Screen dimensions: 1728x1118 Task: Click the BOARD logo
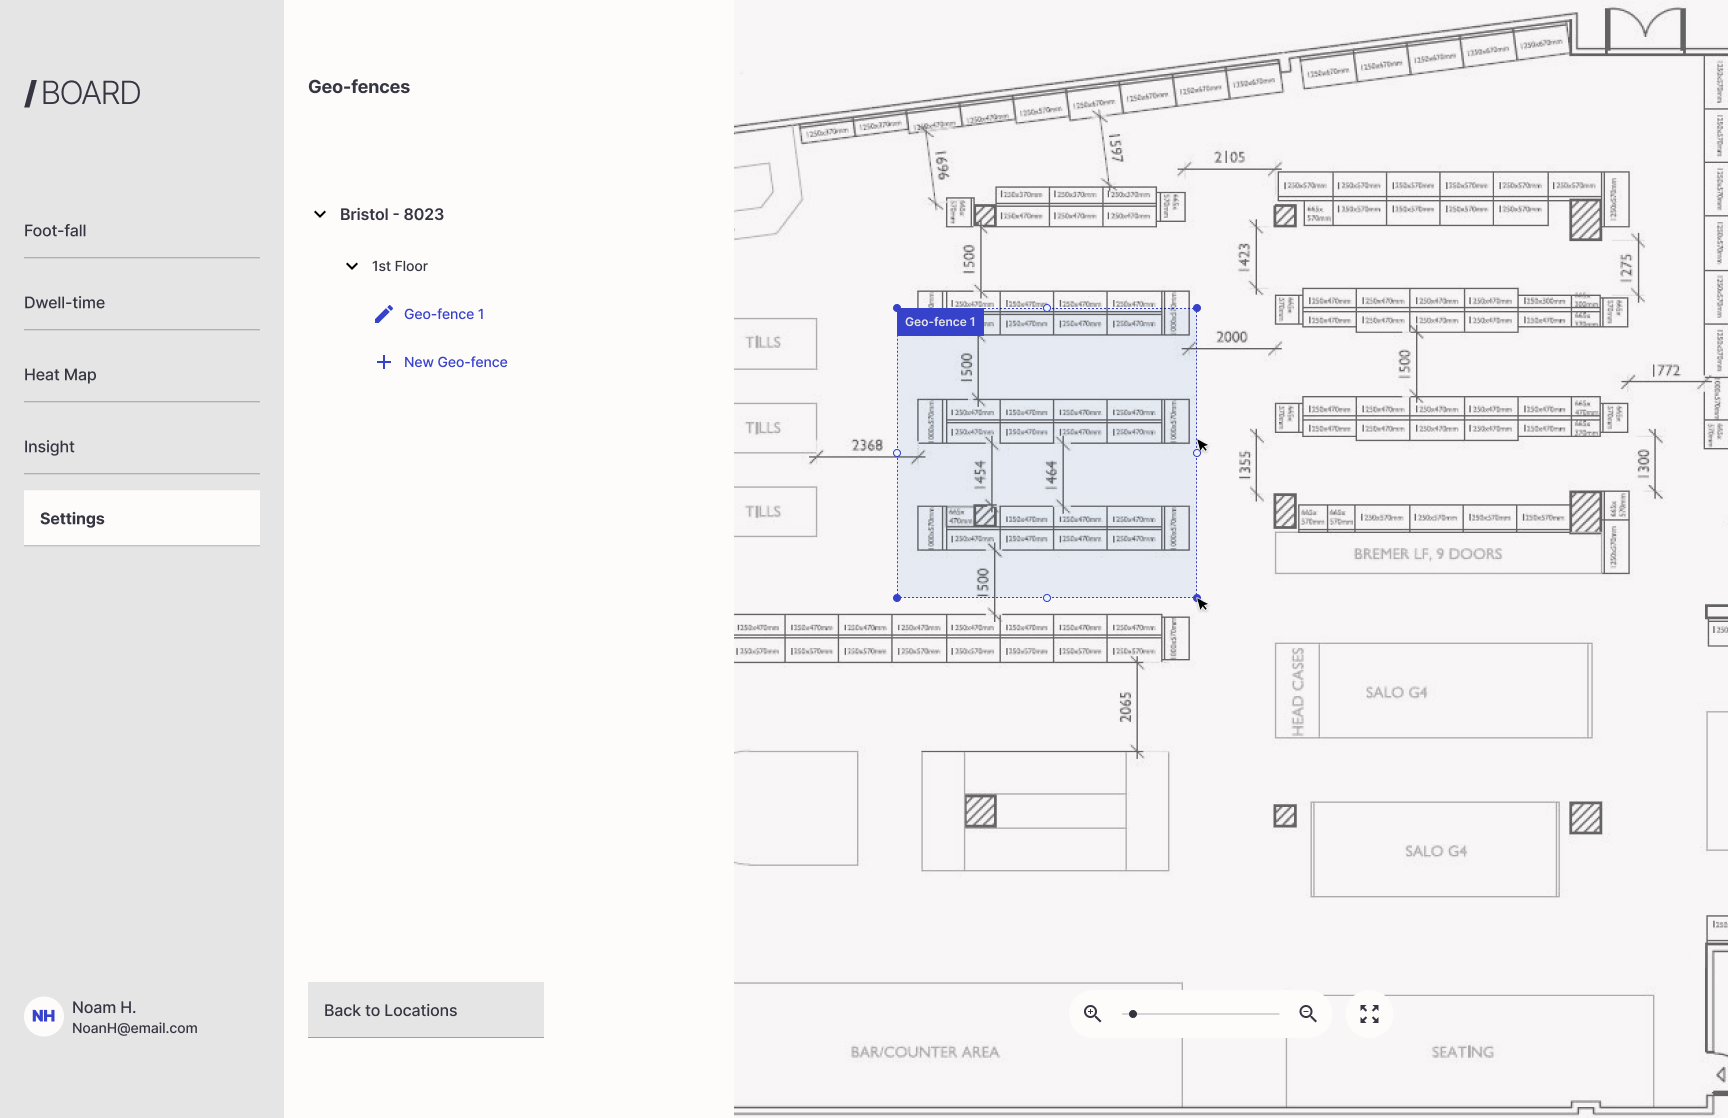point(82,93)
